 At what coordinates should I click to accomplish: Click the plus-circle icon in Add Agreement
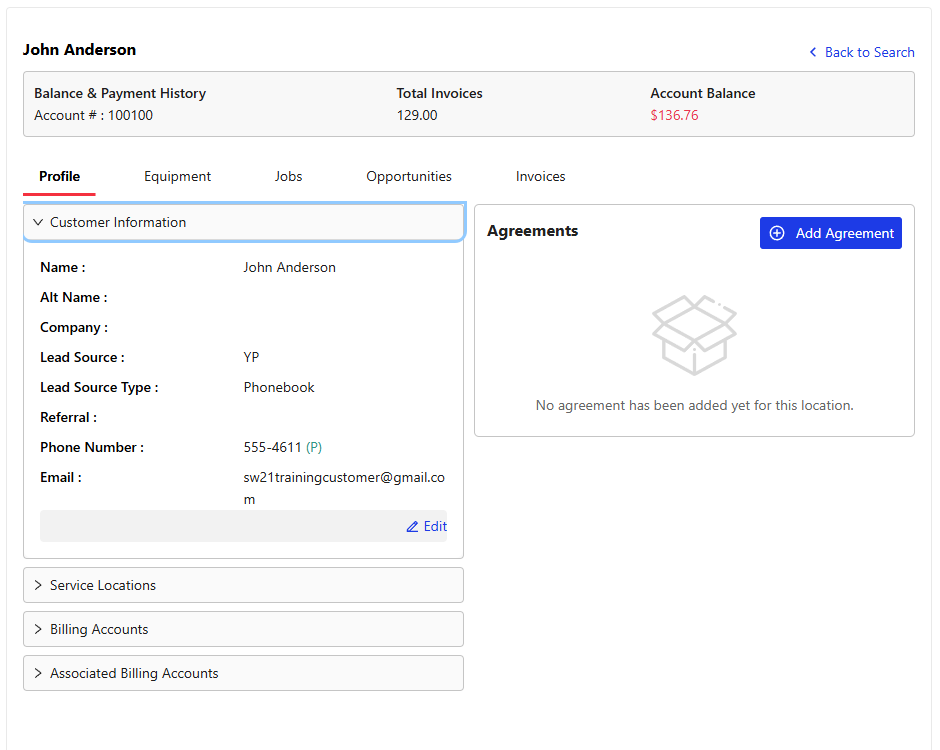tap(777, 233)
